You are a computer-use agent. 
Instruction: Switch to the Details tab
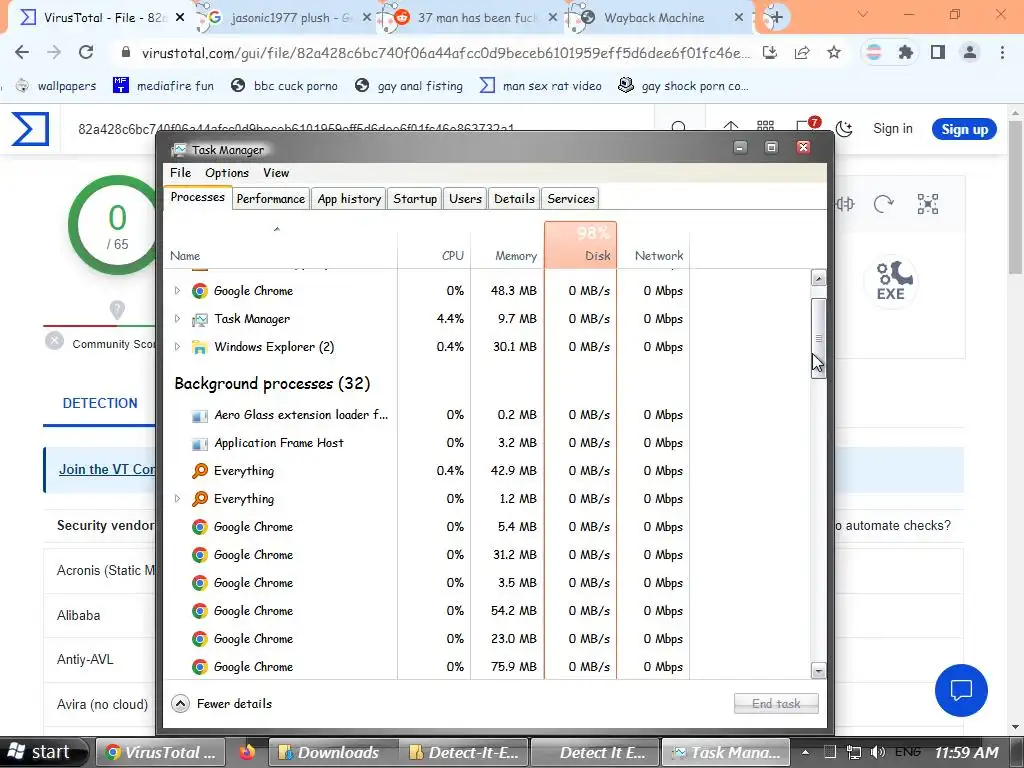click(514, 199)
